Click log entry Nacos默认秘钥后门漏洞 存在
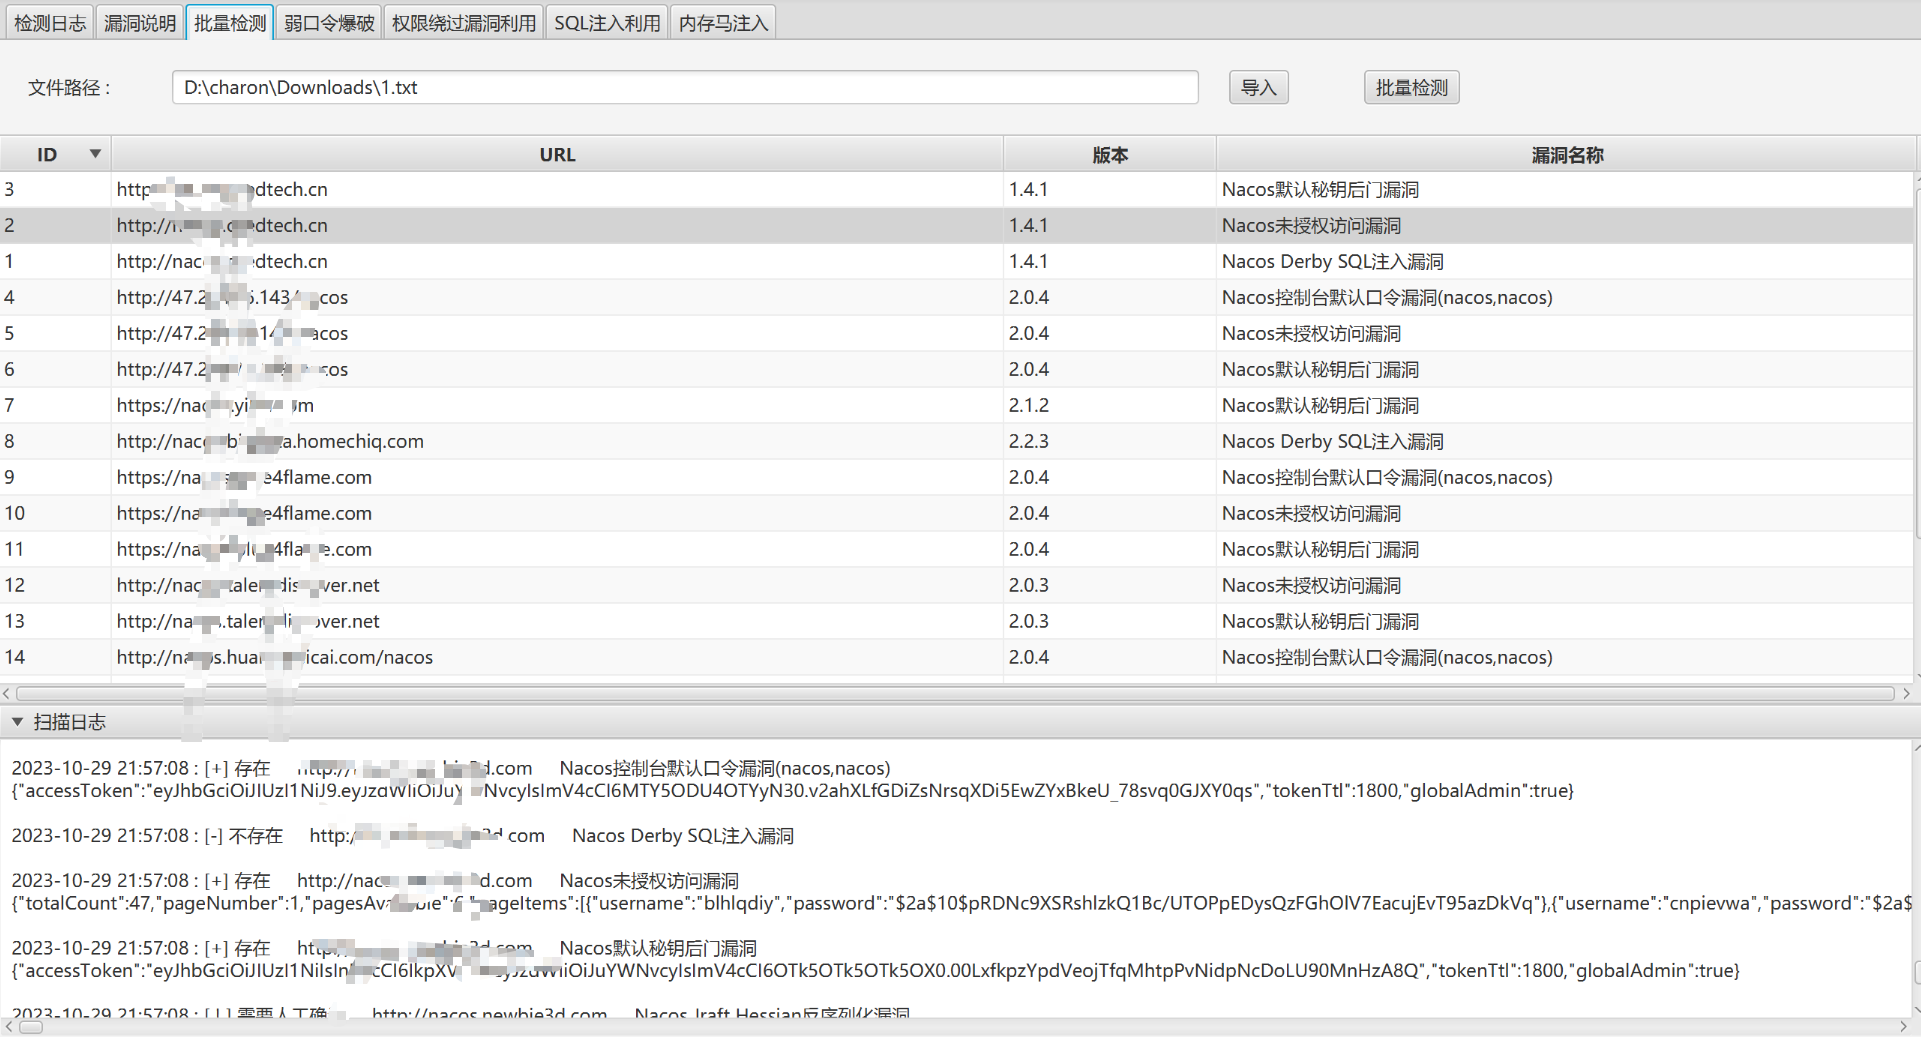Viewport: 1921px width, 1037px height. coord(384,947)
